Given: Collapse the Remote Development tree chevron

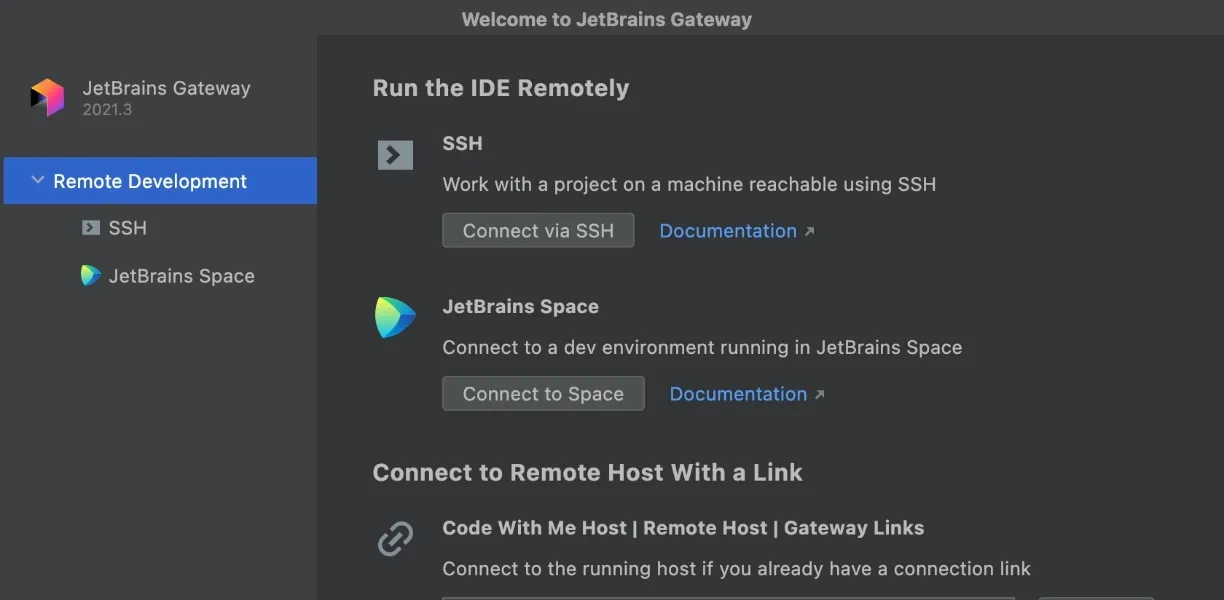Looking at the screenshot, I should 38,181.
